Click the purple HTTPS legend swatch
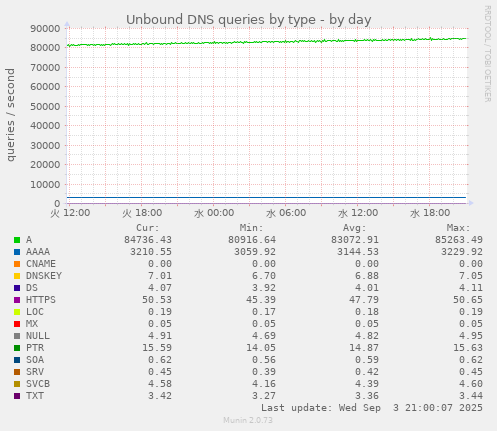The width and height of the screenshot is (497, 431). tap(17, 300)
